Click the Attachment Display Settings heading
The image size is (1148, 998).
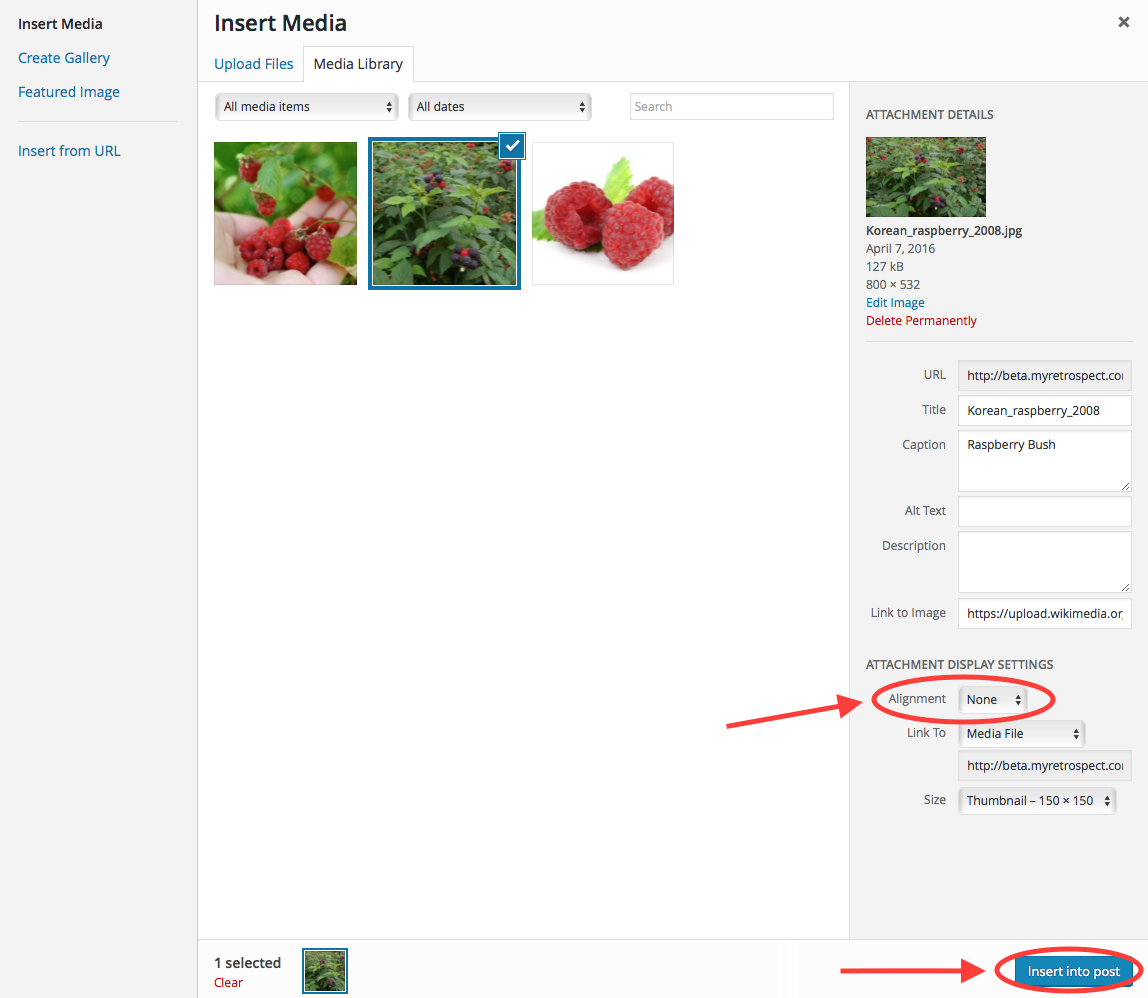pos(959,665)
